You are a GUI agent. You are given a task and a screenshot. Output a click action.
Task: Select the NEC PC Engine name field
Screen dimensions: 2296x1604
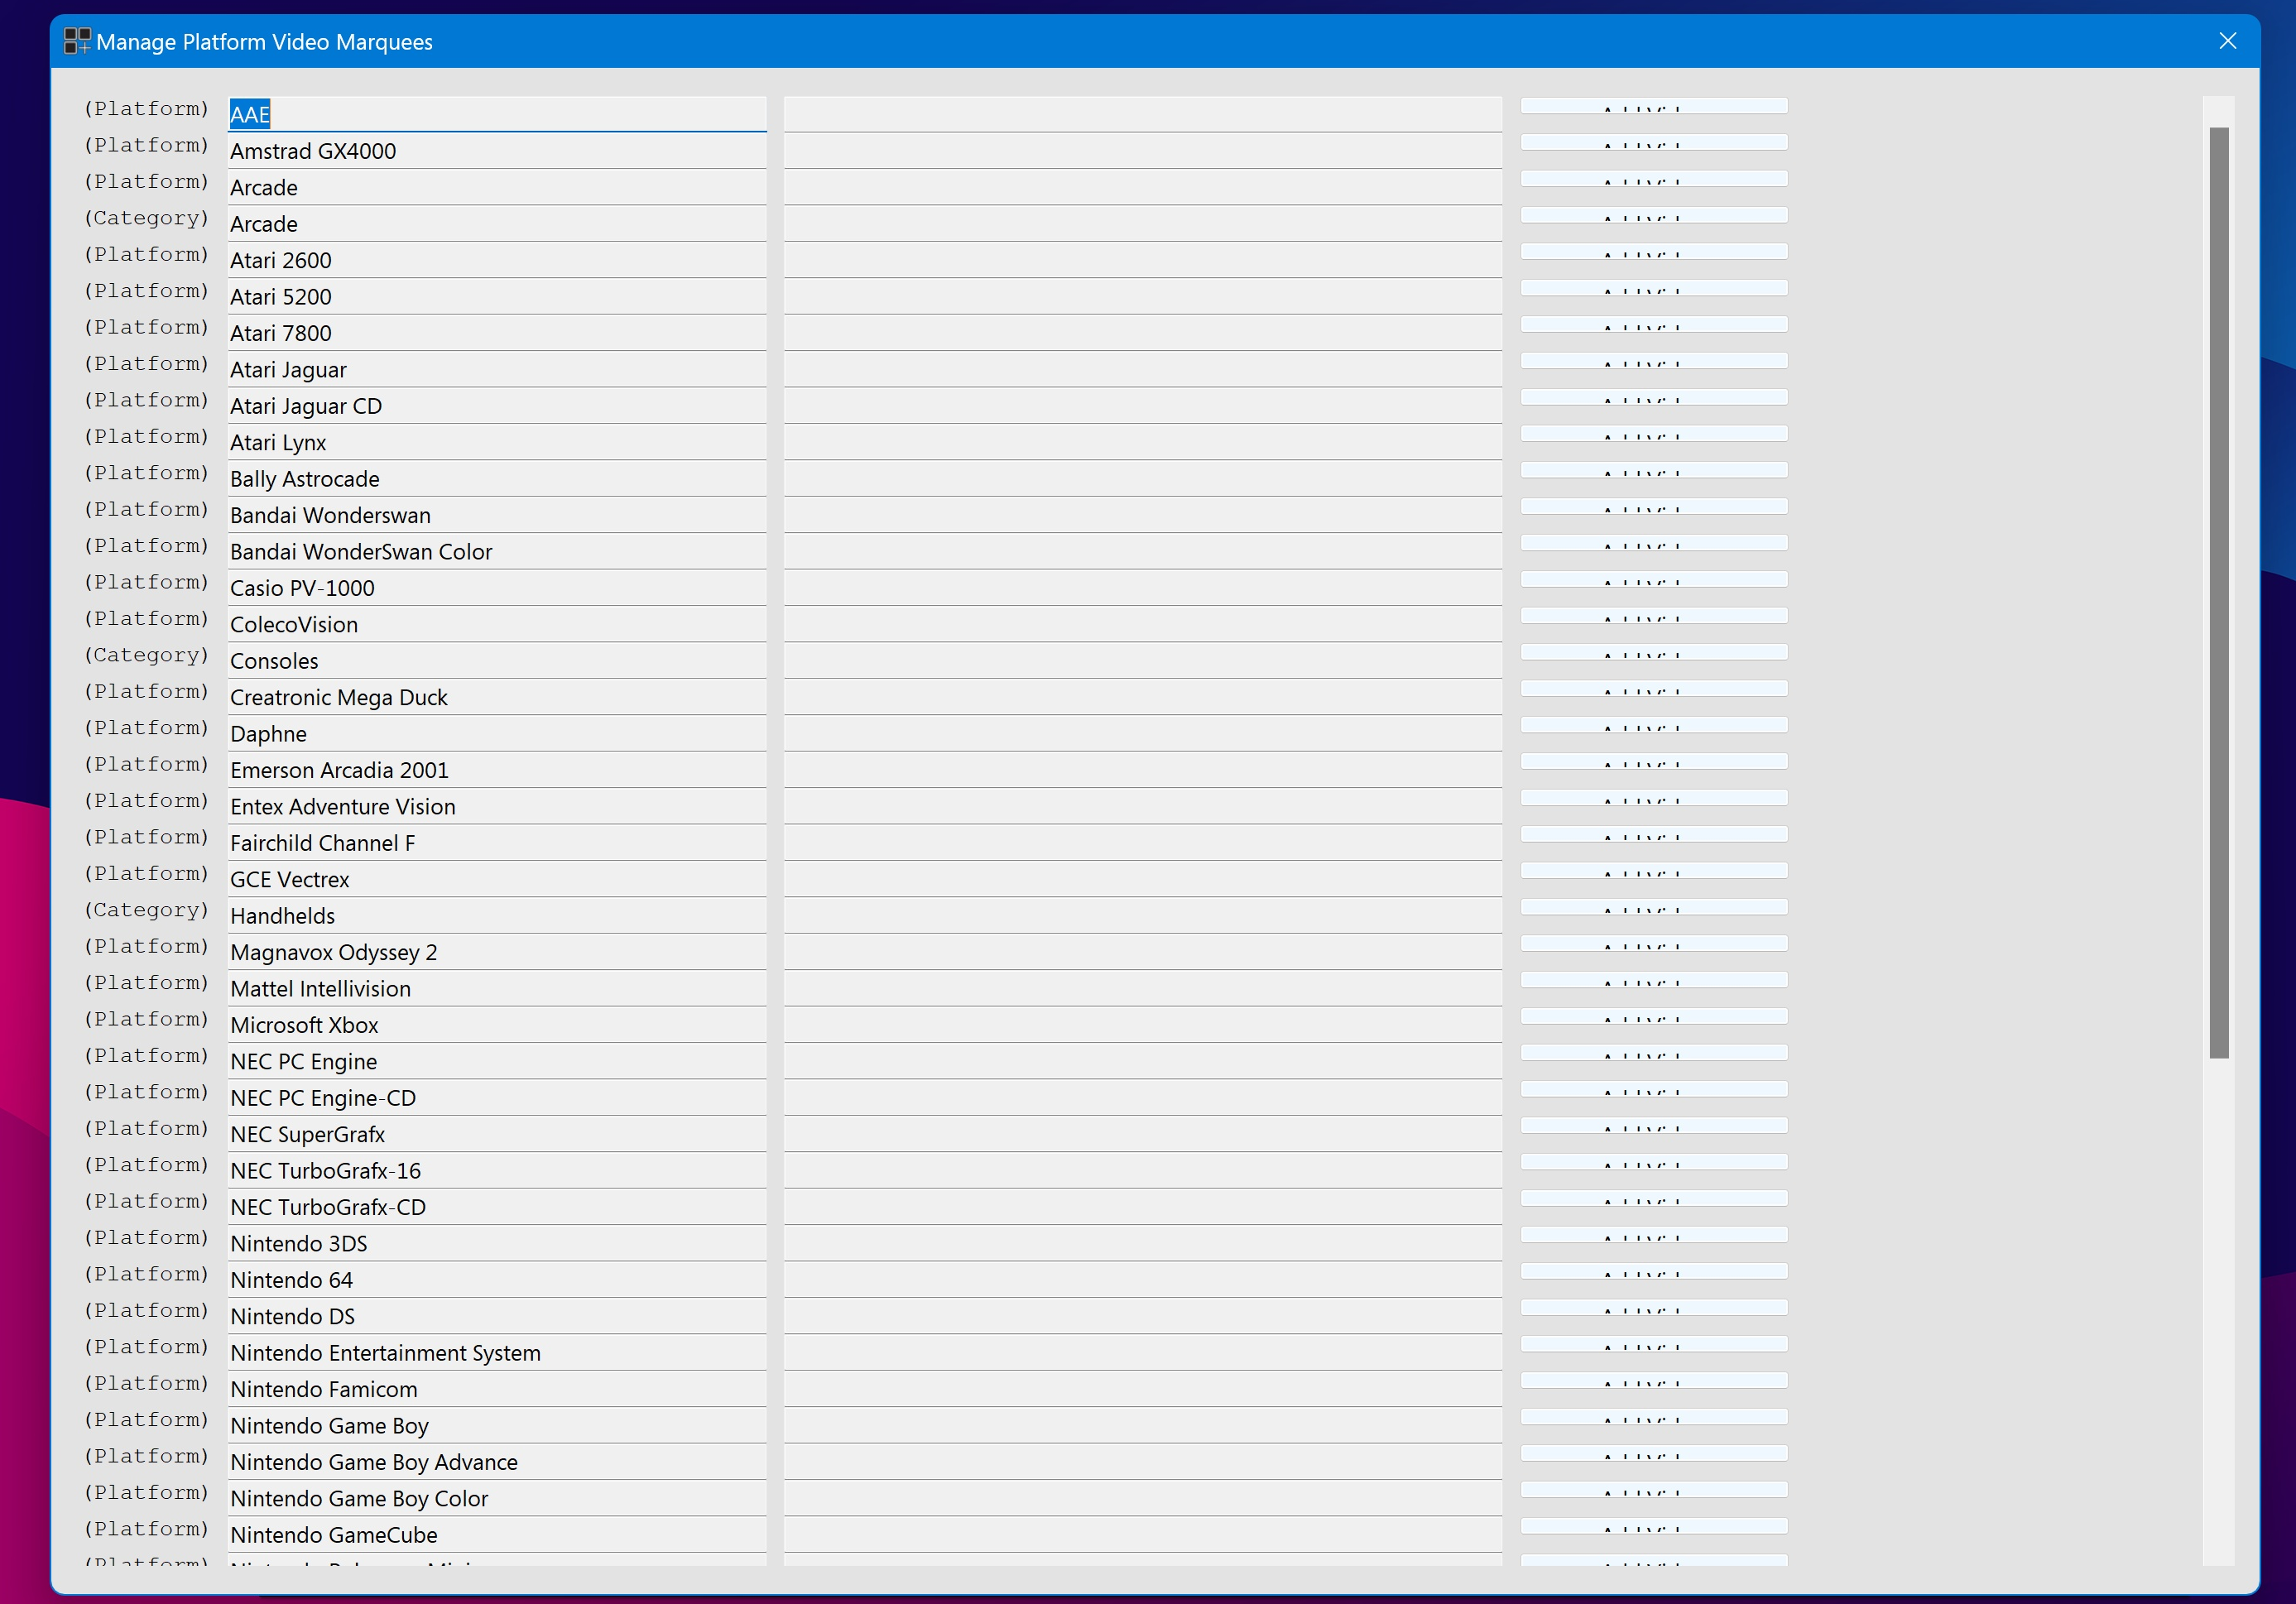pos(497,1062)
